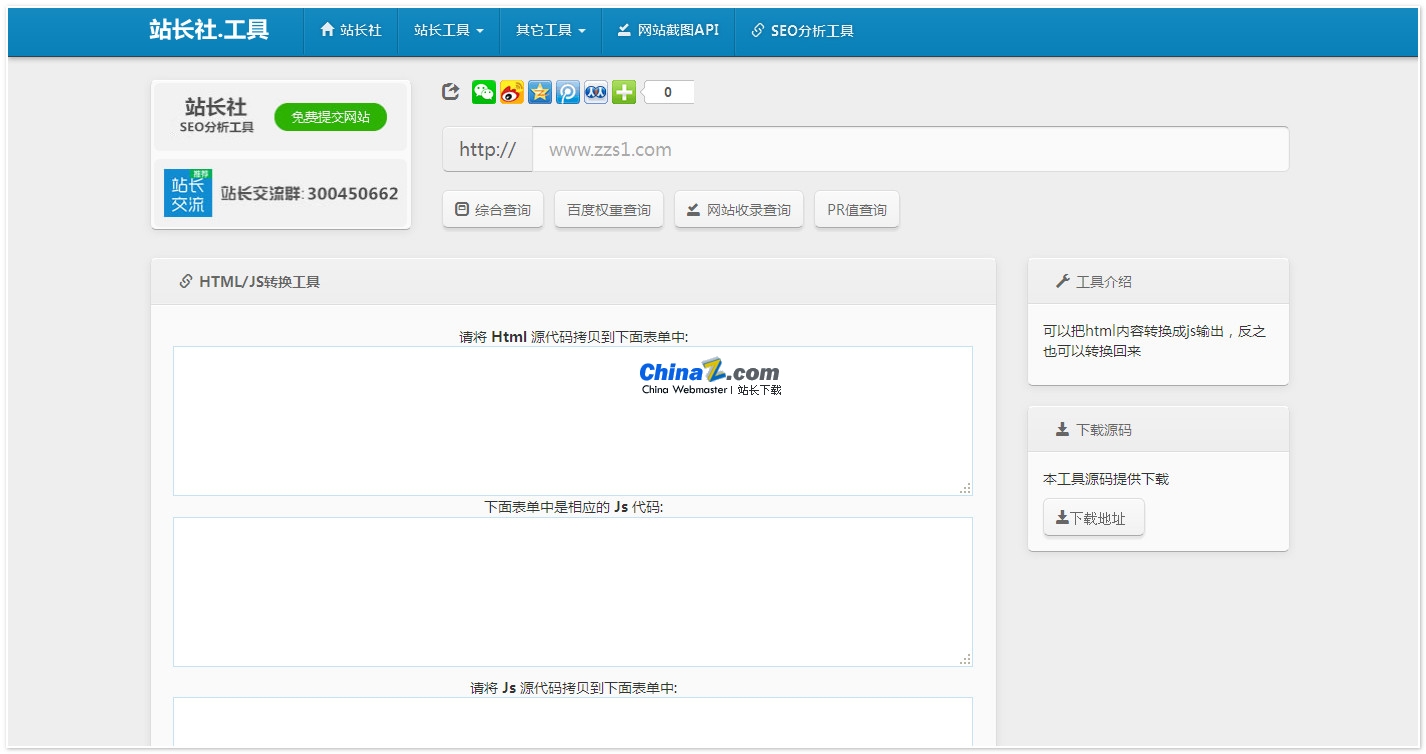Click the PR值查询 button
1426x754 pixels.
coord(857,209)
